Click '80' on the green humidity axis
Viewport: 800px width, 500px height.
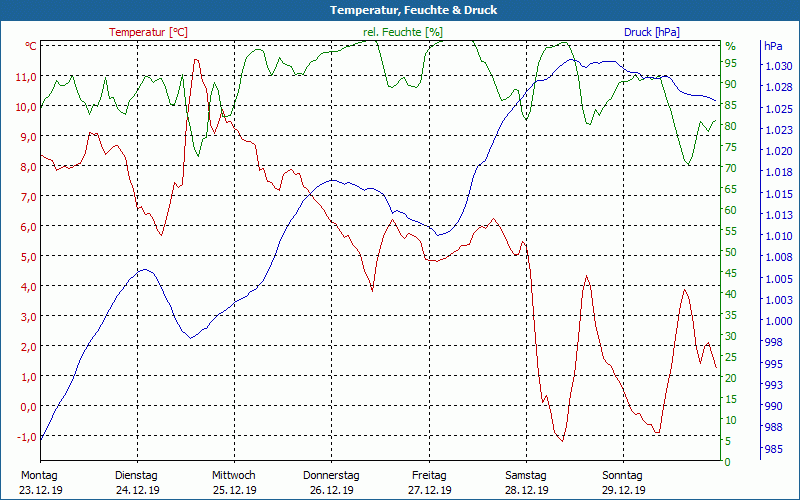click(x=731, y=126)
